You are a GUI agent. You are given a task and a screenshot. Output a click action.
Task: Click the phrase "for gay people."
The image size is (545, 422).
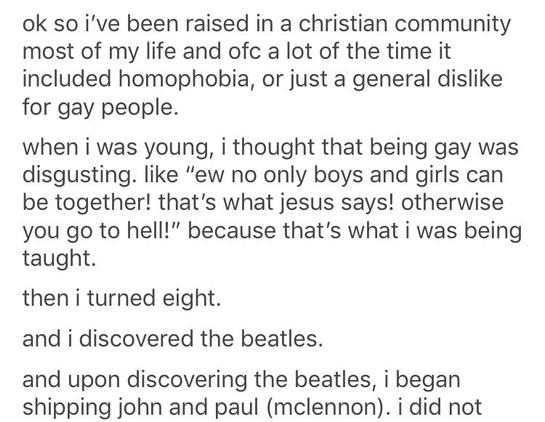coord(100,107)
